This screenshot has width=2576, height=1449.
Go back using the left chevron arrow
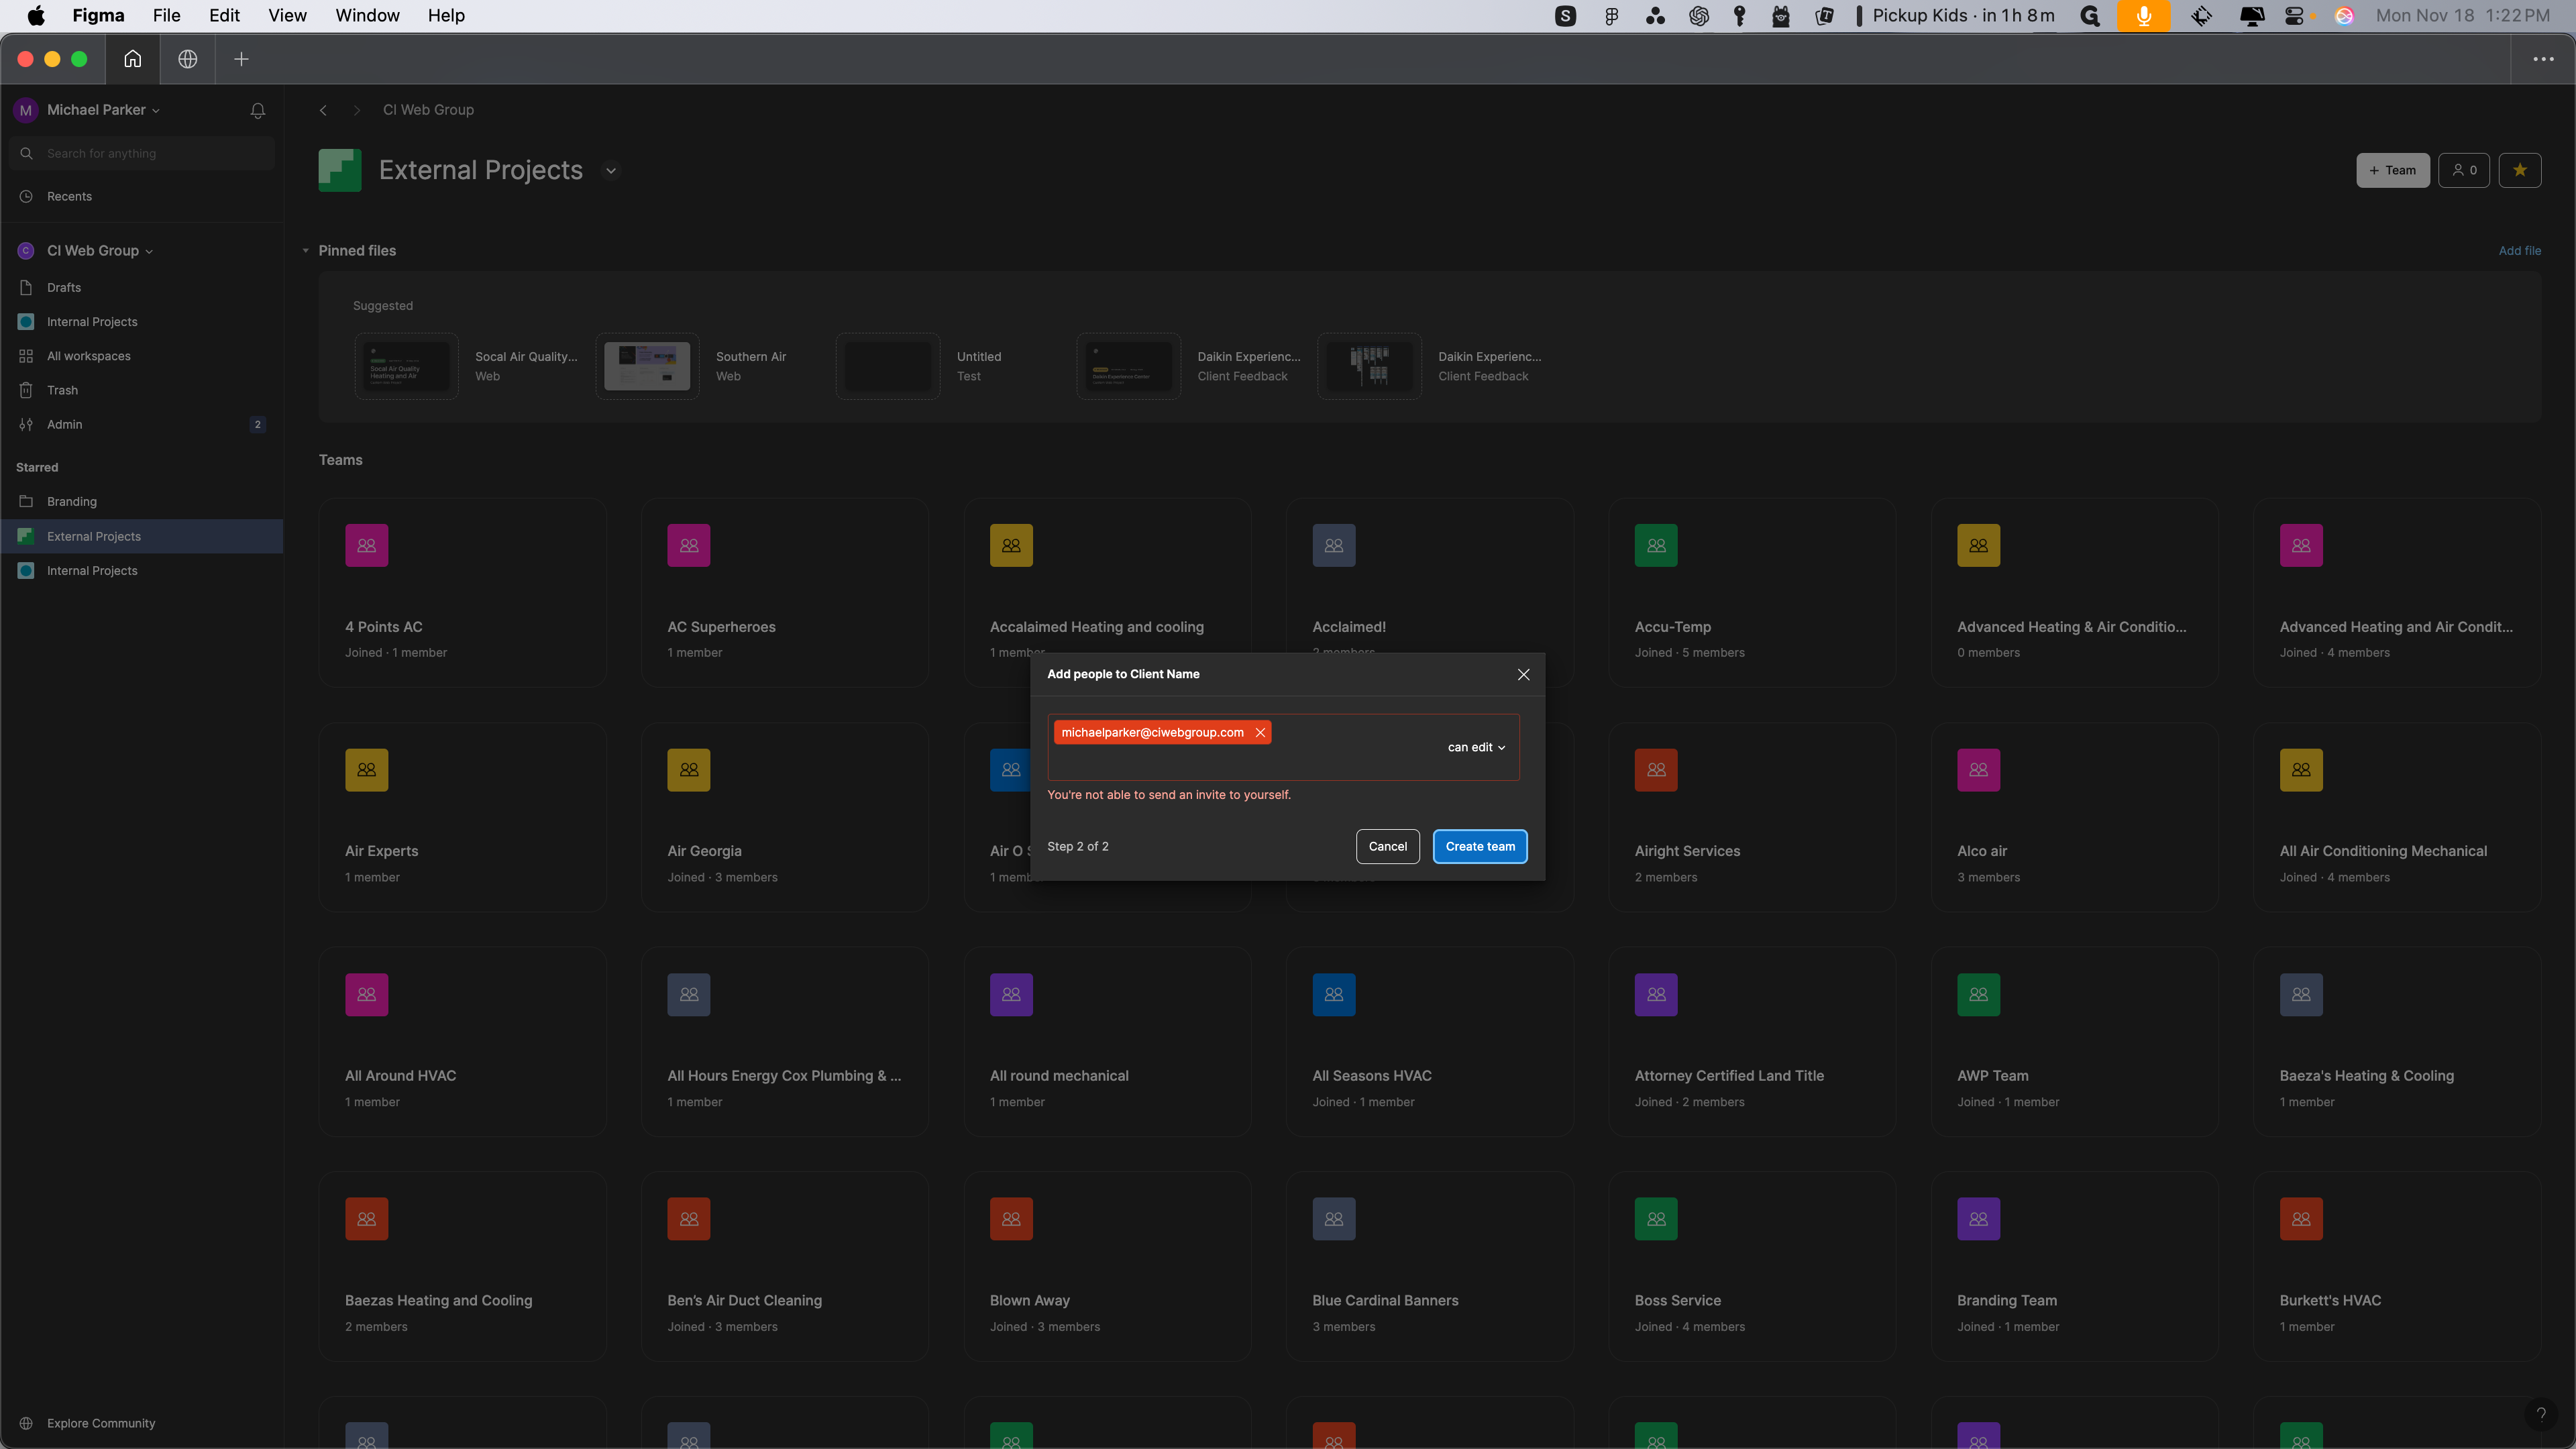tap(323, 110)
